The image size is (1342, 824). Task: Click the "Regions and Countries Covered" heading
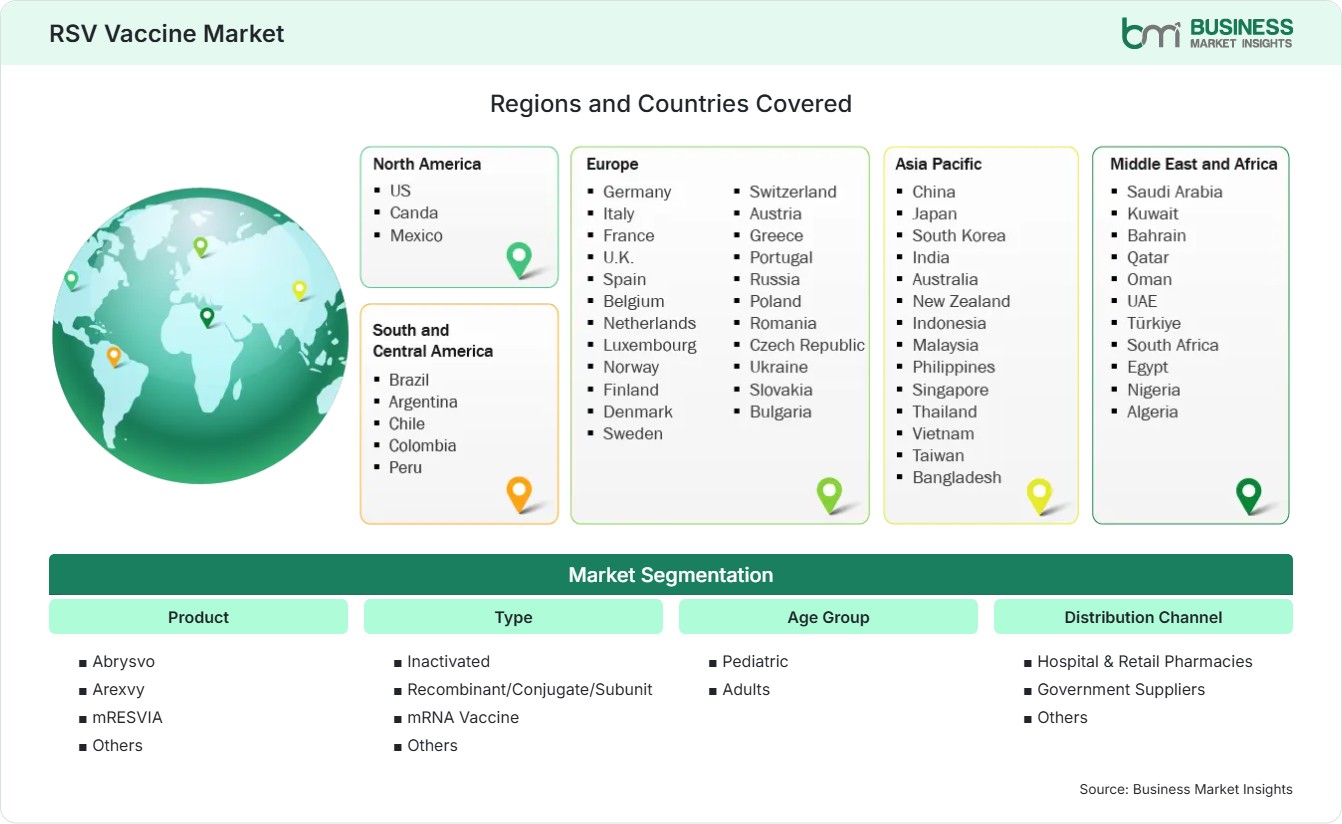coord(671,103)
